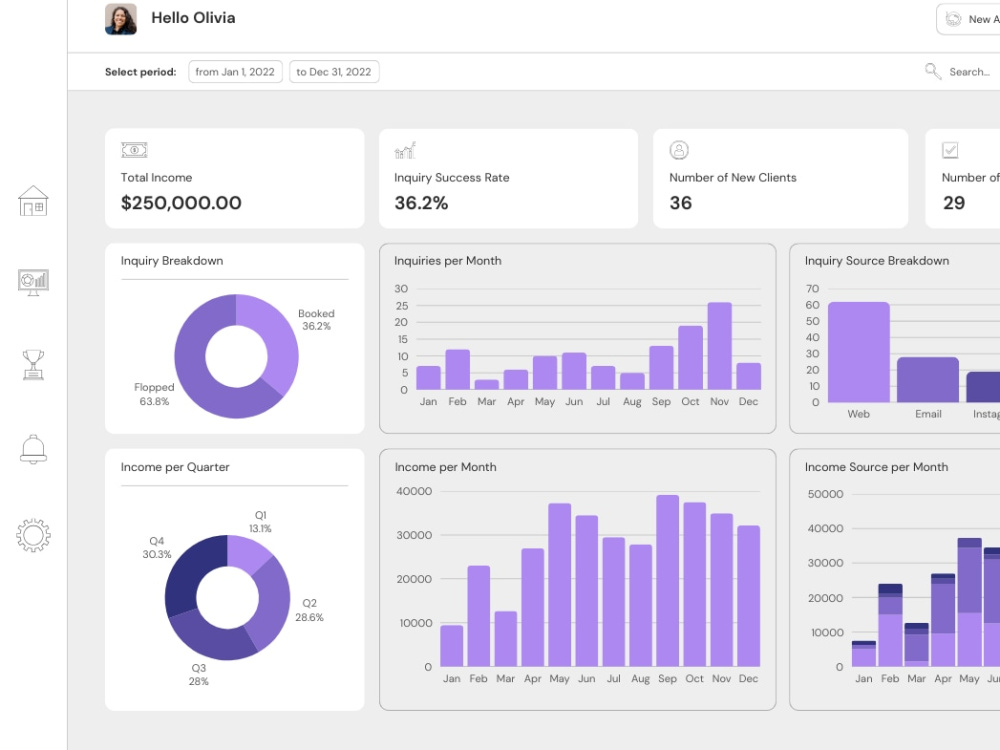
Task: Select the Q1 13.1% donut segment
Action: [x=247, y=552]
